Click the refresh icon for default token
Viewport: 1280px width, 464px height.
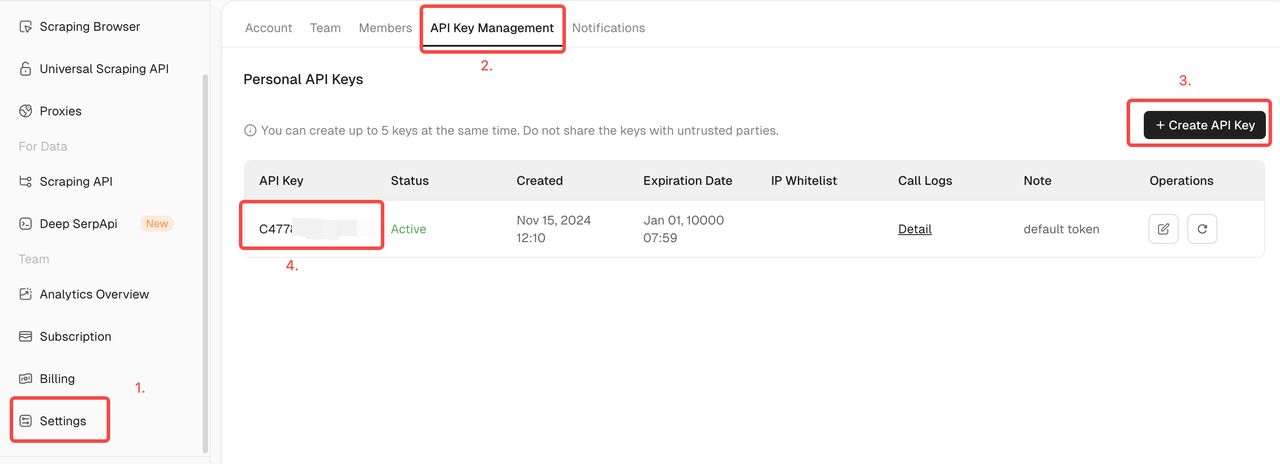coord(1202,229)
